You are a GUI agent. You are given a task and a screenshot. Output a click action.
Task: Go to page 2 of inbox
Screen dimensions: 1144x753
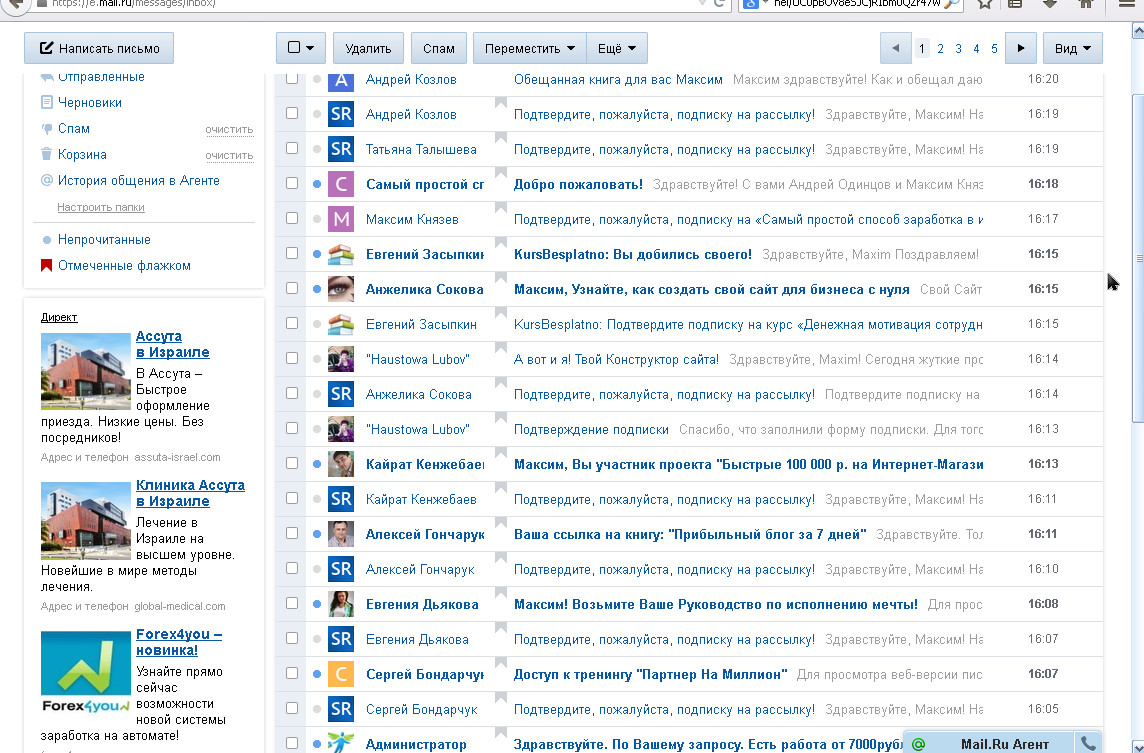point(940,49)
